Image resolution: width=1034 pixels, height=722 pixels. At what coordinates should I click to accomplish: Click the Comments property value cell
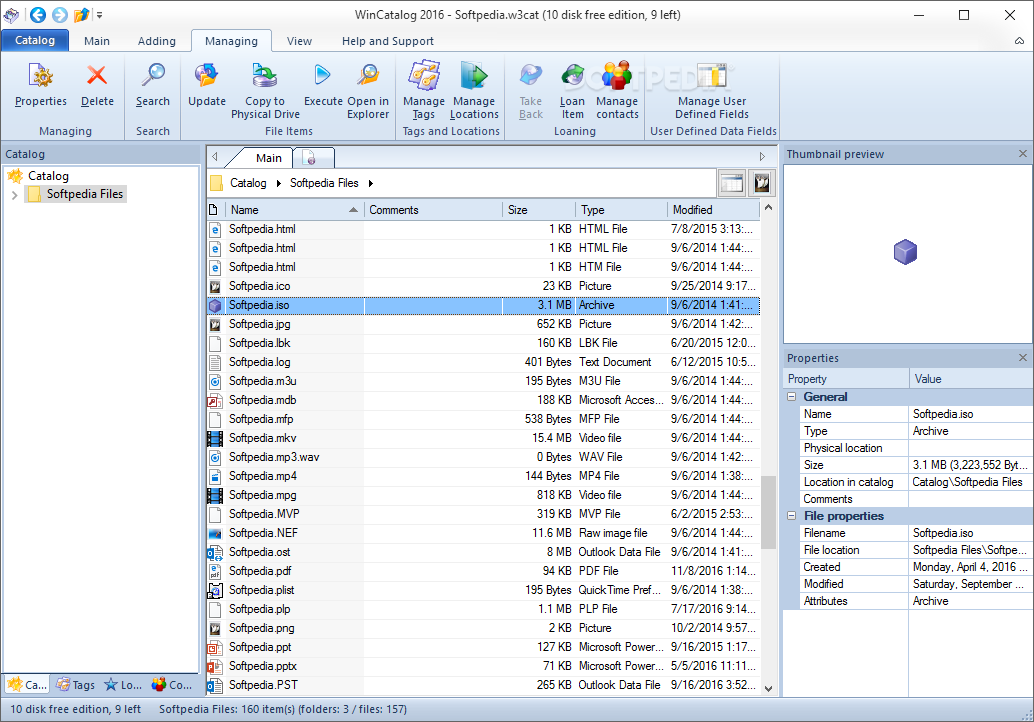click(971, 499)
